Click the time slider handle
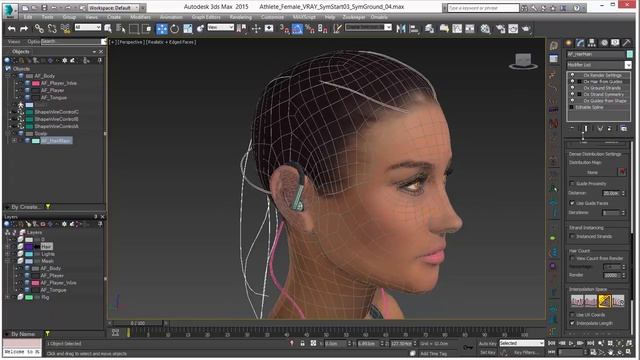The width and height of the screenshot is (640, 360). (x=138, y=323)
